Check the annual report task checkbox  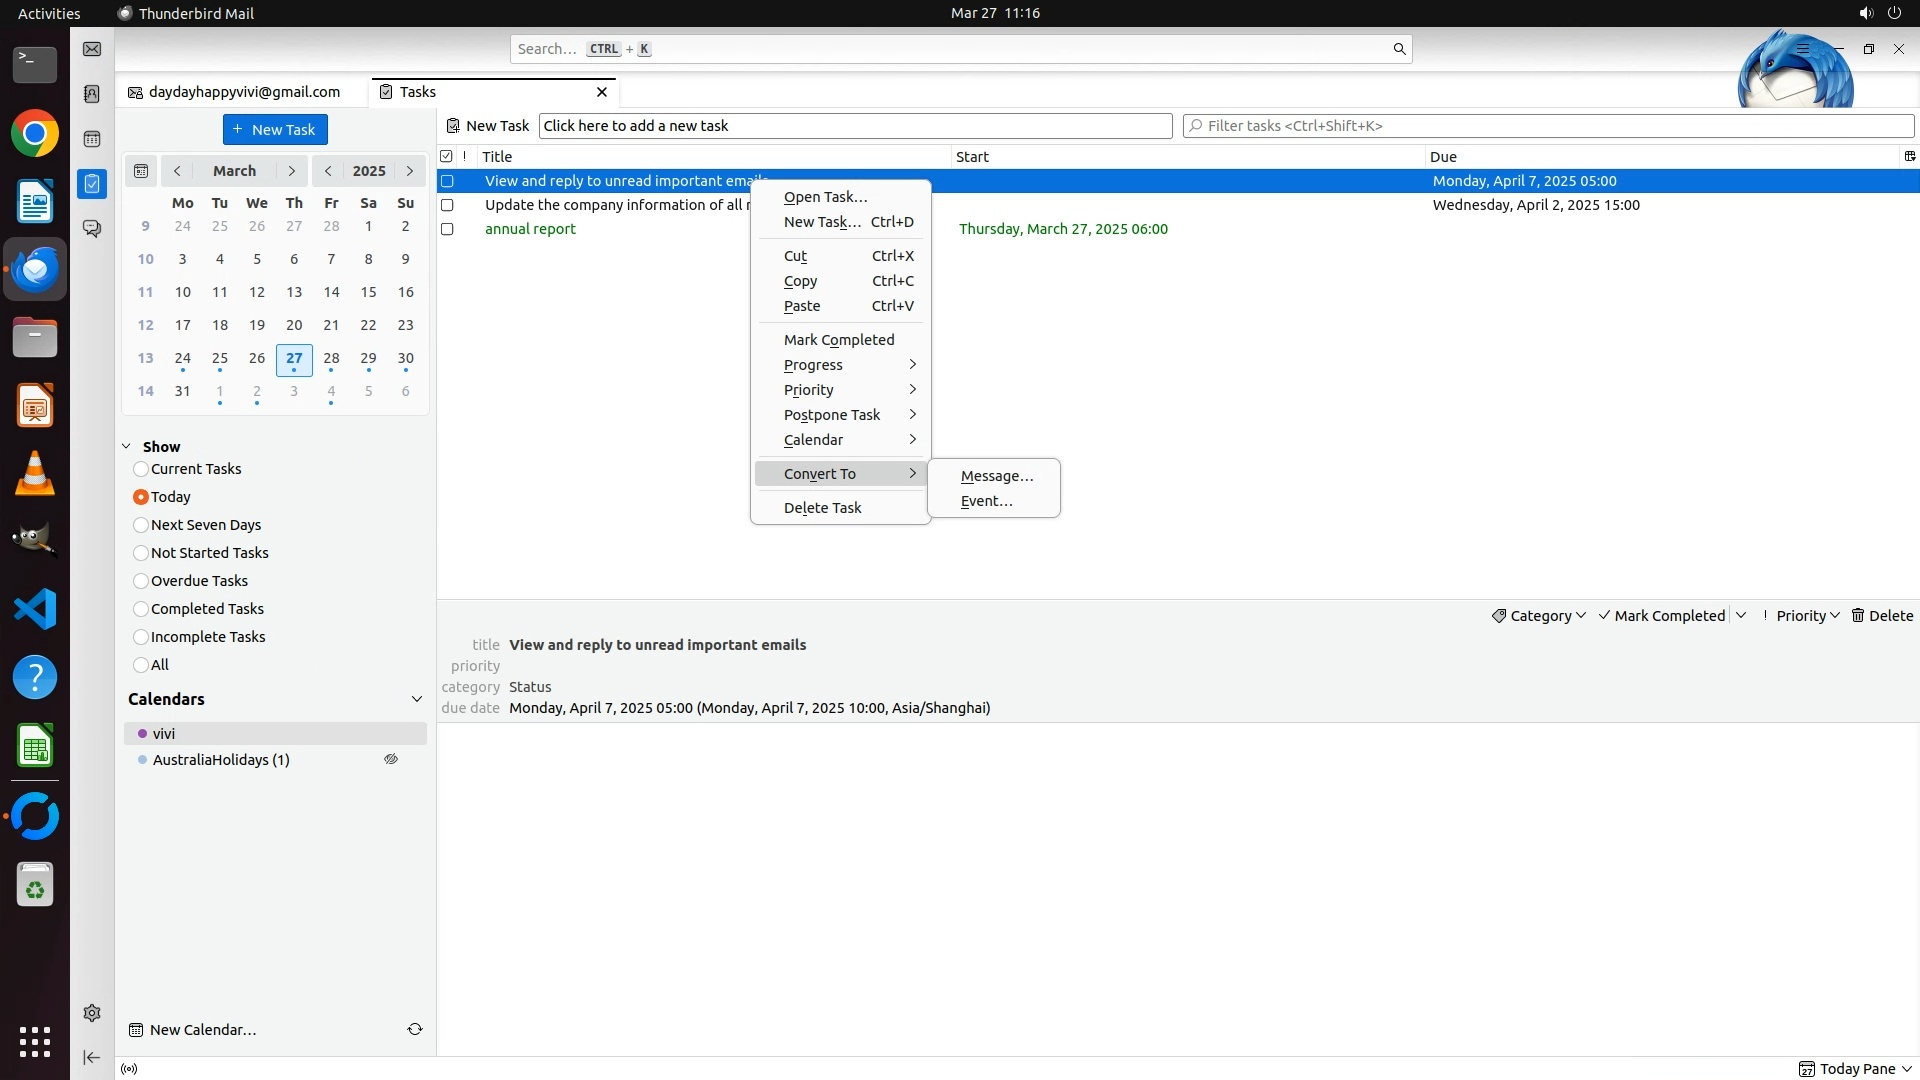click(x=447, y=229)
